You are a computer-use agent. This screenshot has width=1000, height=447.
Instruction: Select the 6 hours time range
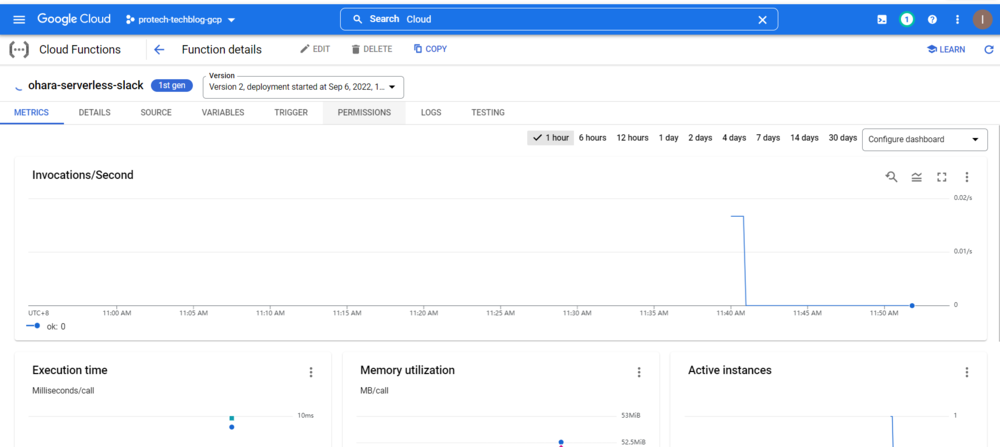tap(592, 138)
